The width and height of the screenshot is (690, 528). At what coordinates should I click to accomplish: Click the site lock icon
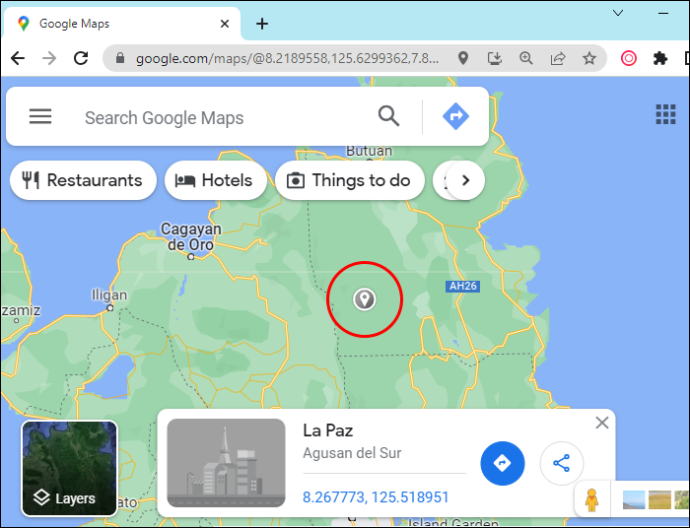120,58
